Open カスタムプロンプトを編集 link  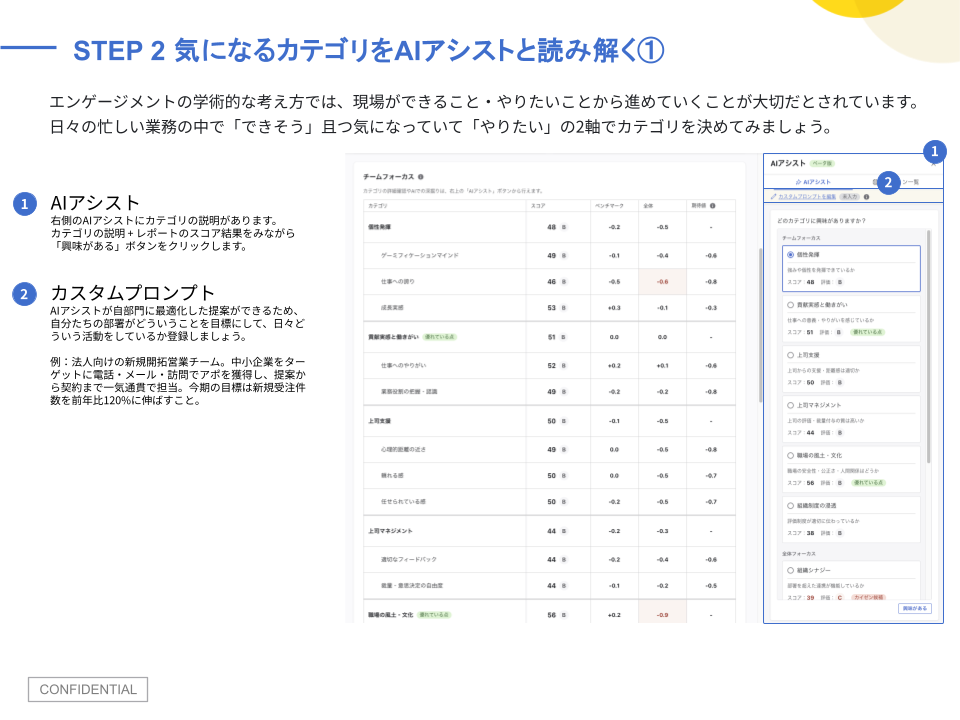point(807,197)
